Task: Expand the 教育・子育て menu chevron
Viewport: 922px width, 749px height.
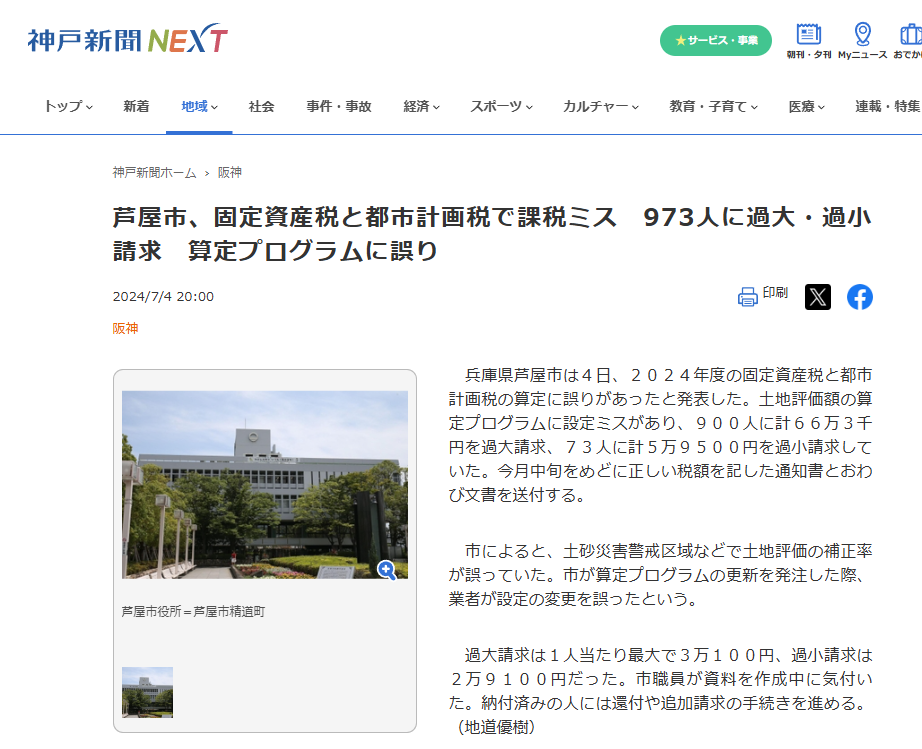Action: [x=754, y=107]
